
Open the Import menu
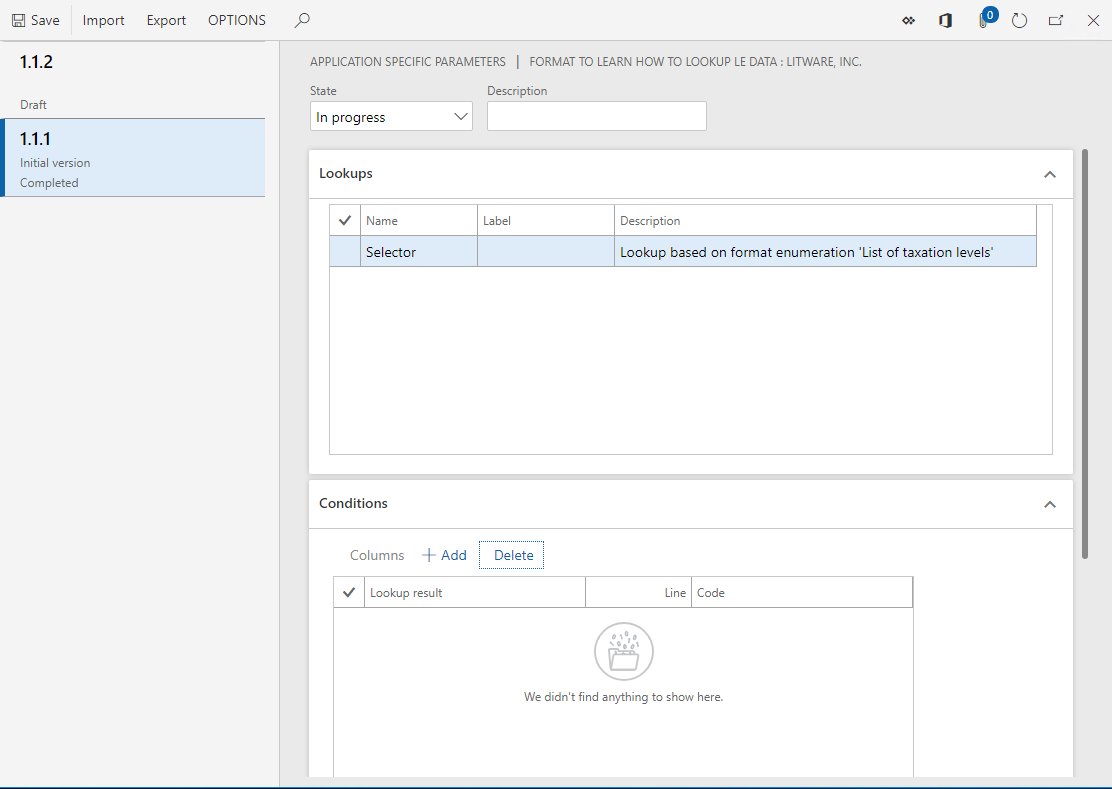click(104, 21)
